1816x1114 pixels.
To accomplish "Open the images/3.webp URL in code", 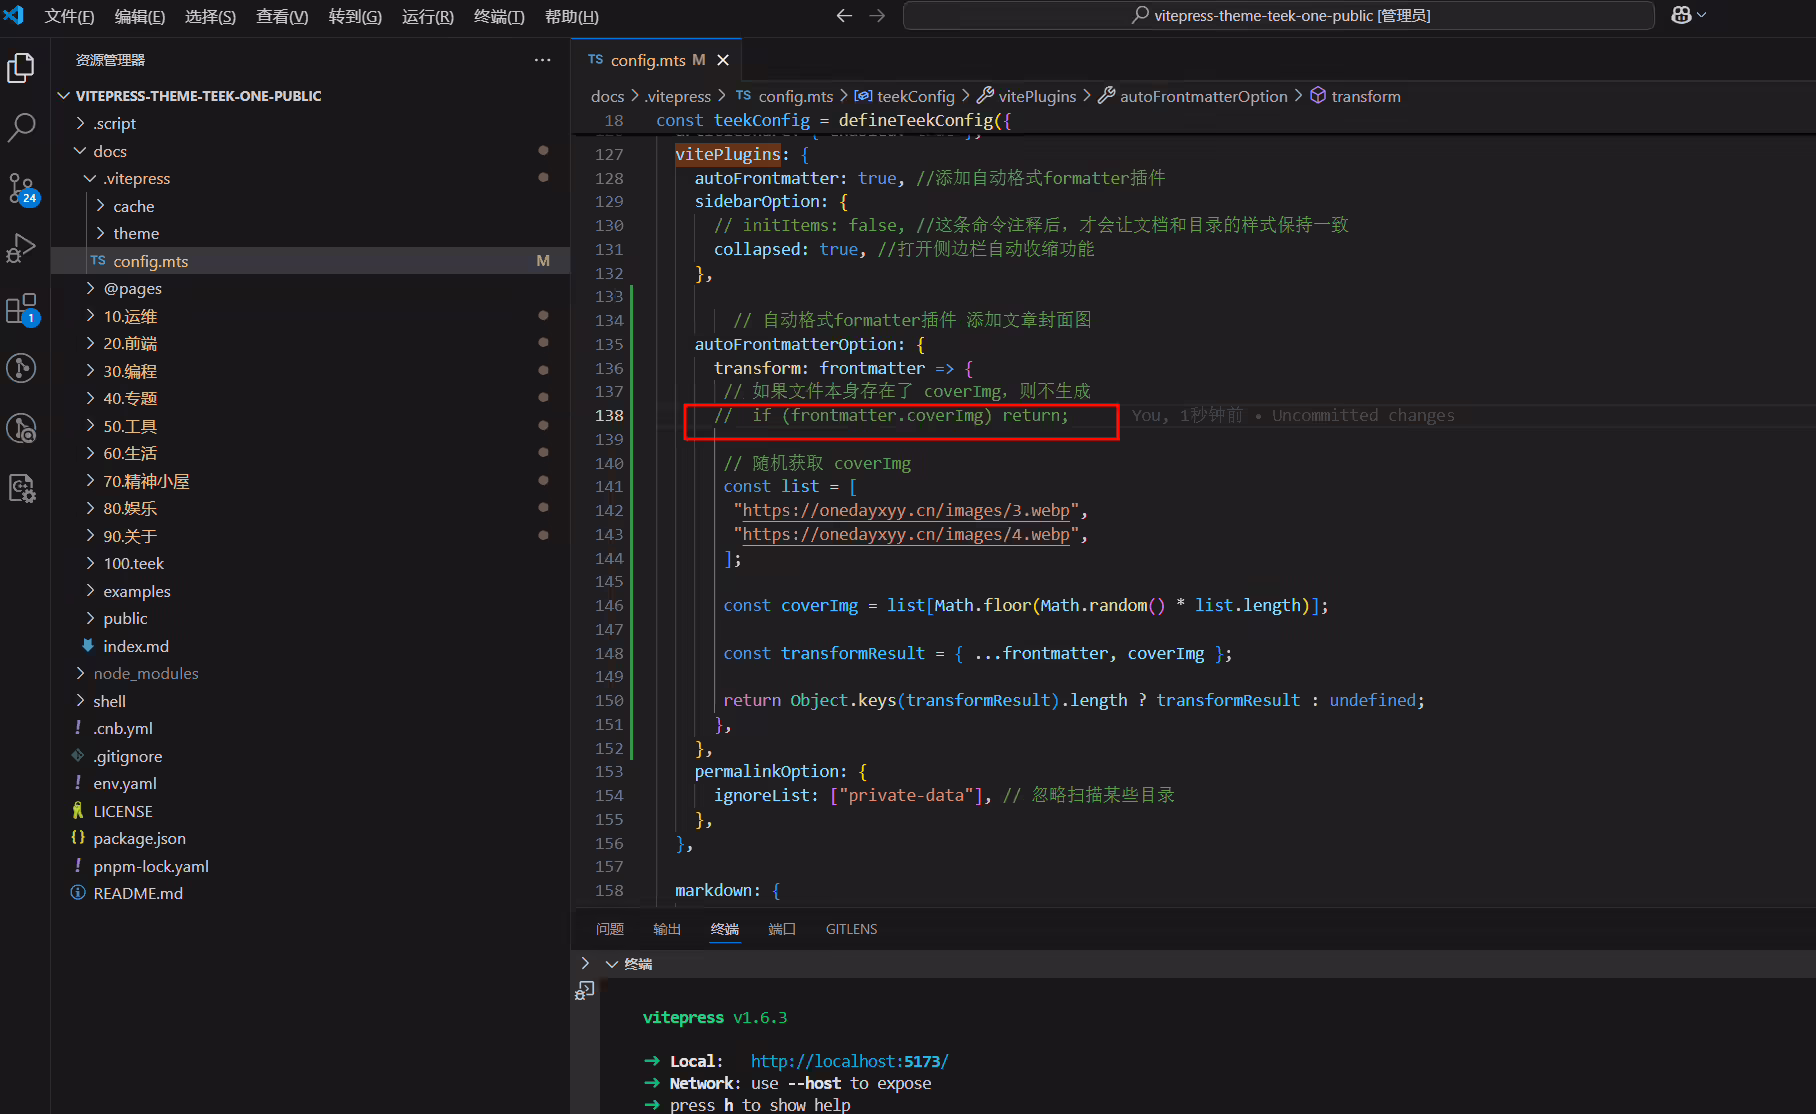I will pyautogui.click(x=906, y=510).
